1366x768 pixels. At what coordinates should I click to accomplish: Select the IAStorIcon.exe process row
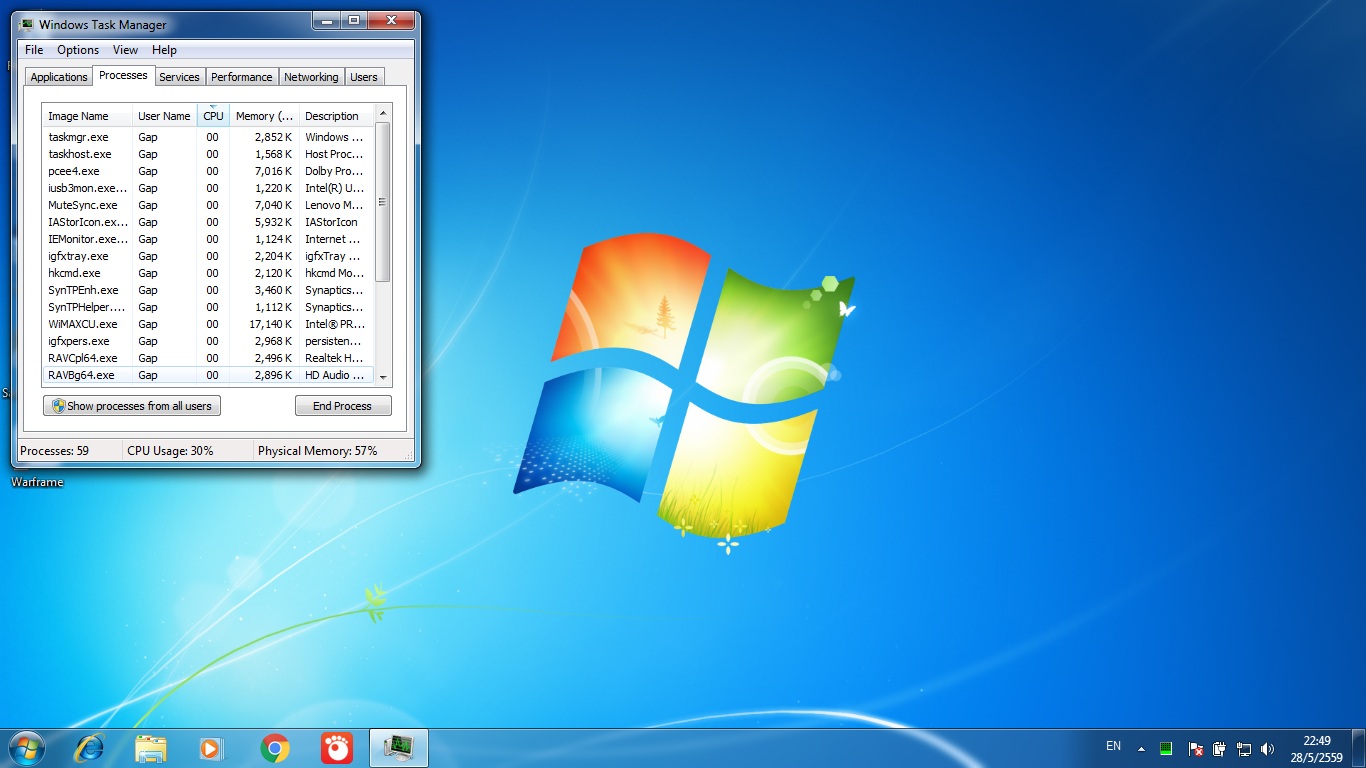pyautogui.click(x=208, y=222)
